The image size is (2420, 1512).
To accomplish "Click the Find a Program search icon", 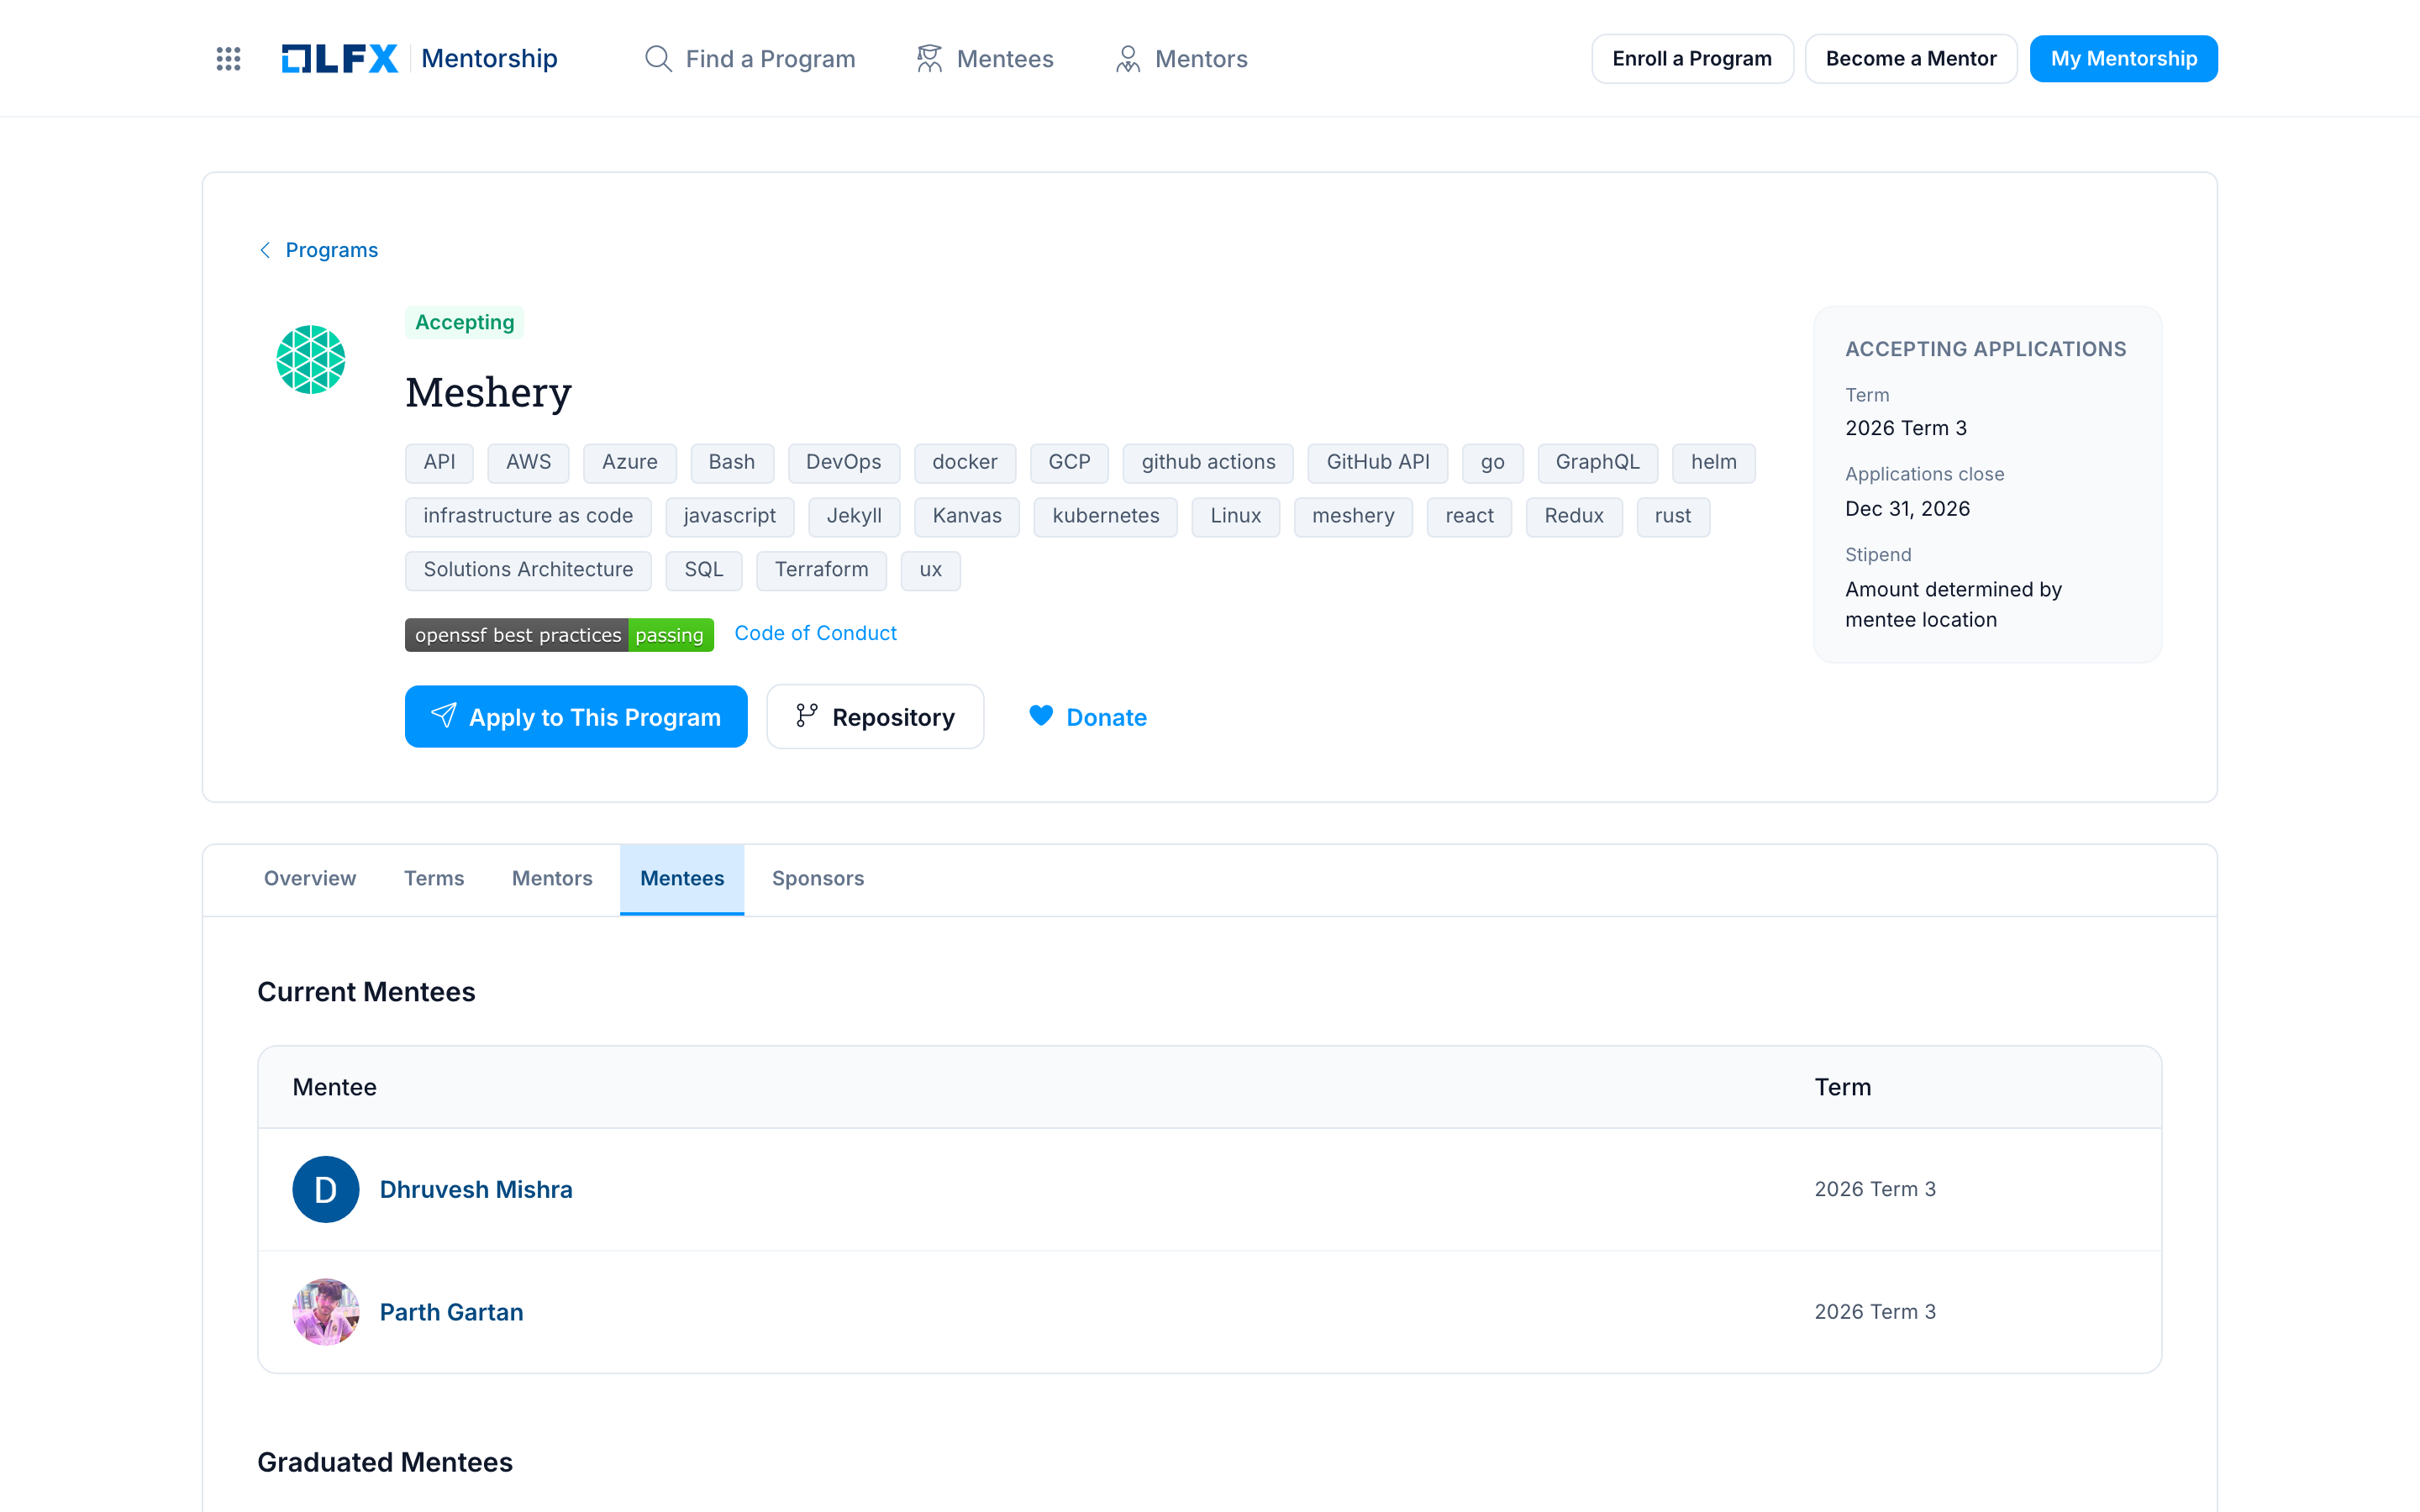I will coord(657,59).
